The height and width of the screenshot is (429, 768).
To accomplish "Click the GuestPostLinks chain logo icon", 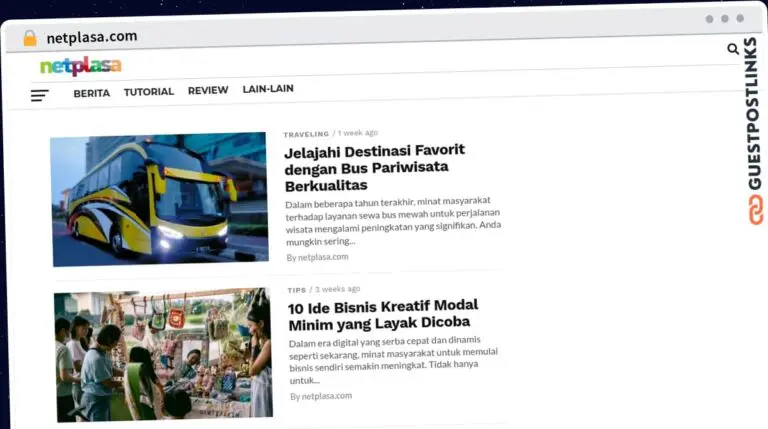I will point(754,210).
